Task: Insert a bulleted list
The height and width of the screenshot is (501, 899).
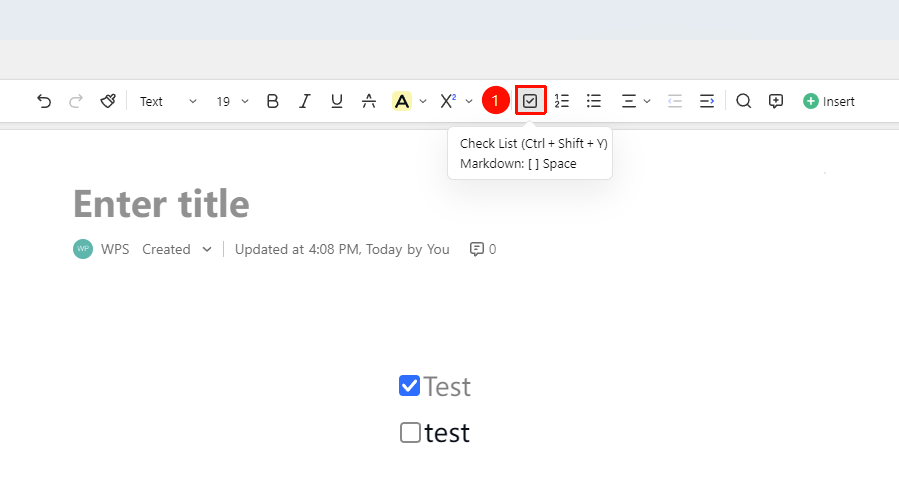Action: 594,101
